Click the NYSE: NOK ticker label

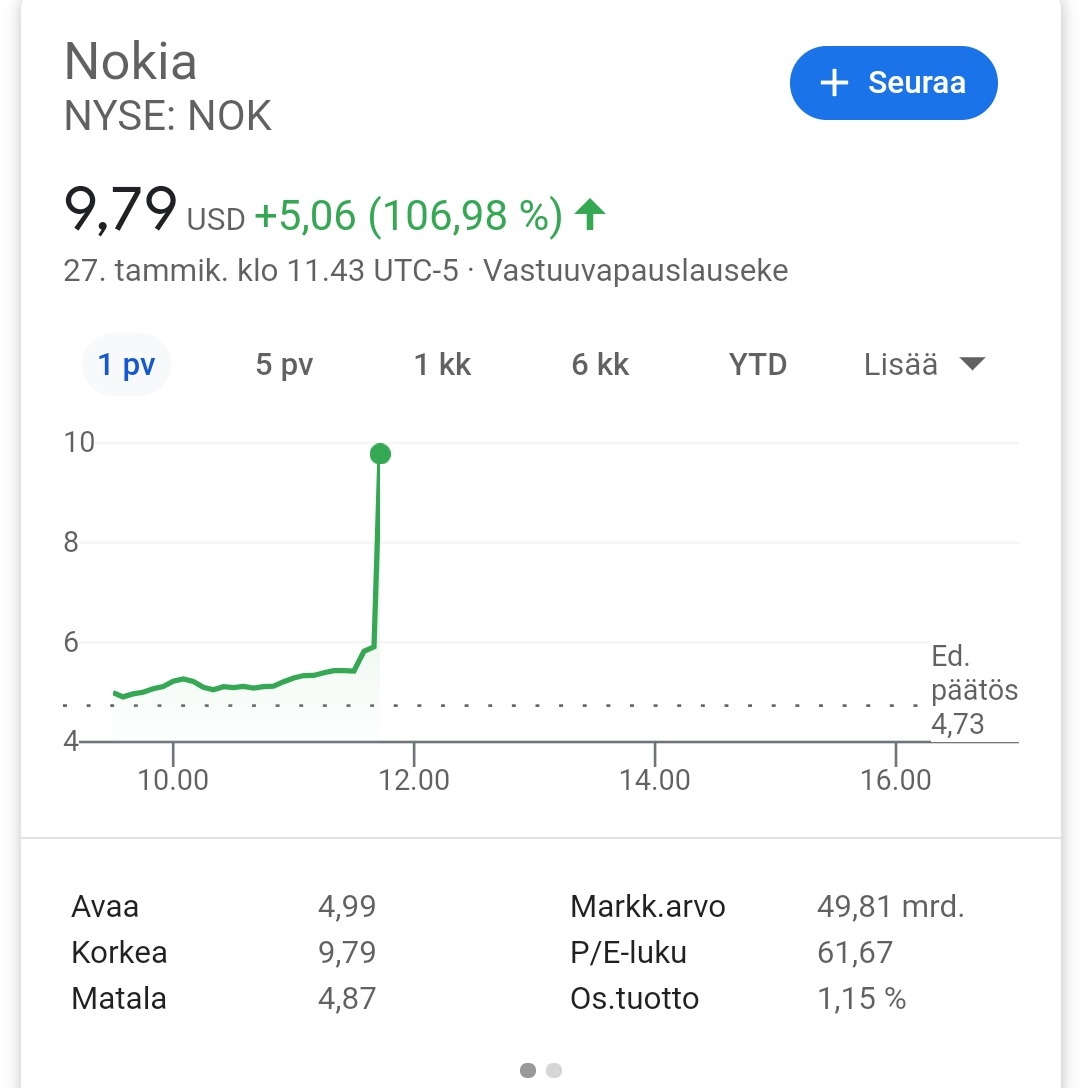tap(167, 115)
